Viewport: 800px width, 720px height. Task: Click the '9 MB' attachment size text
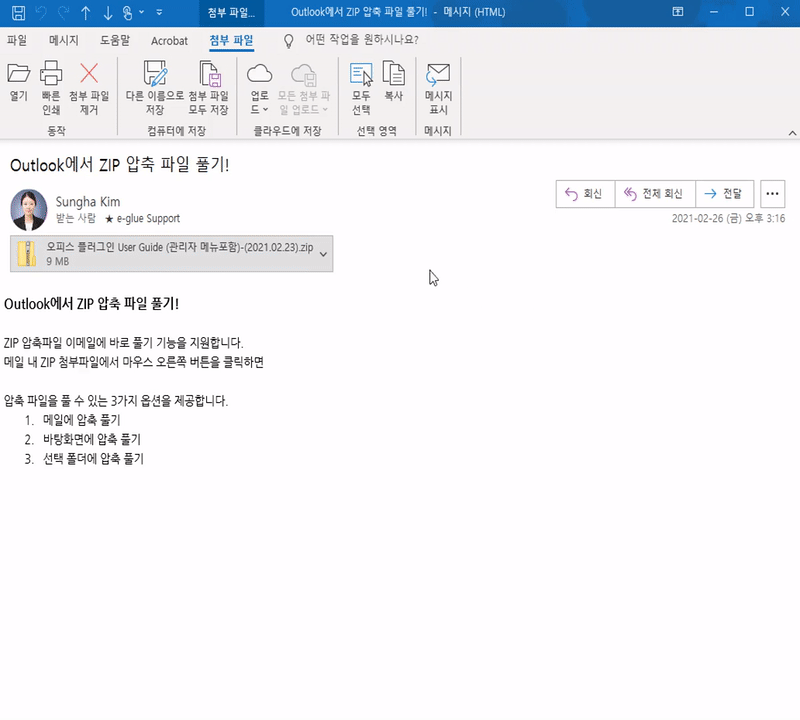58,261
